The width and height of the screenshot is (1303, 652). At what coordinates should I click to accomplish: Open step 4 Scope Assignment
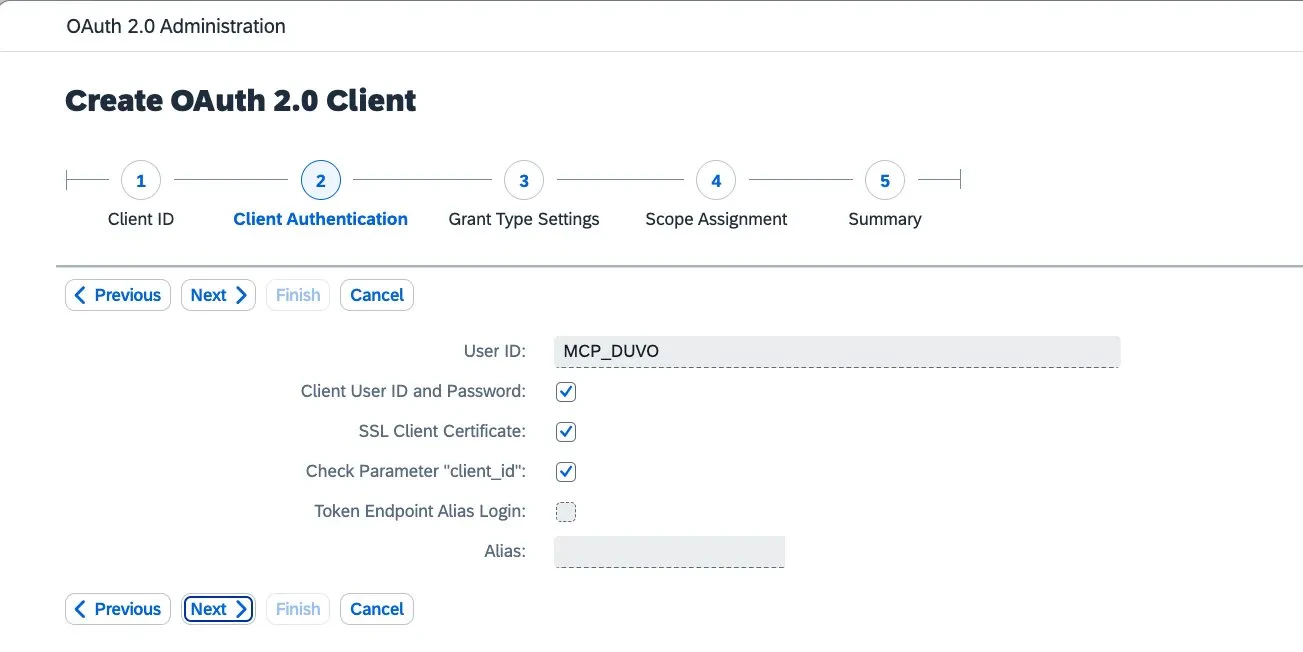click(716, 181)
